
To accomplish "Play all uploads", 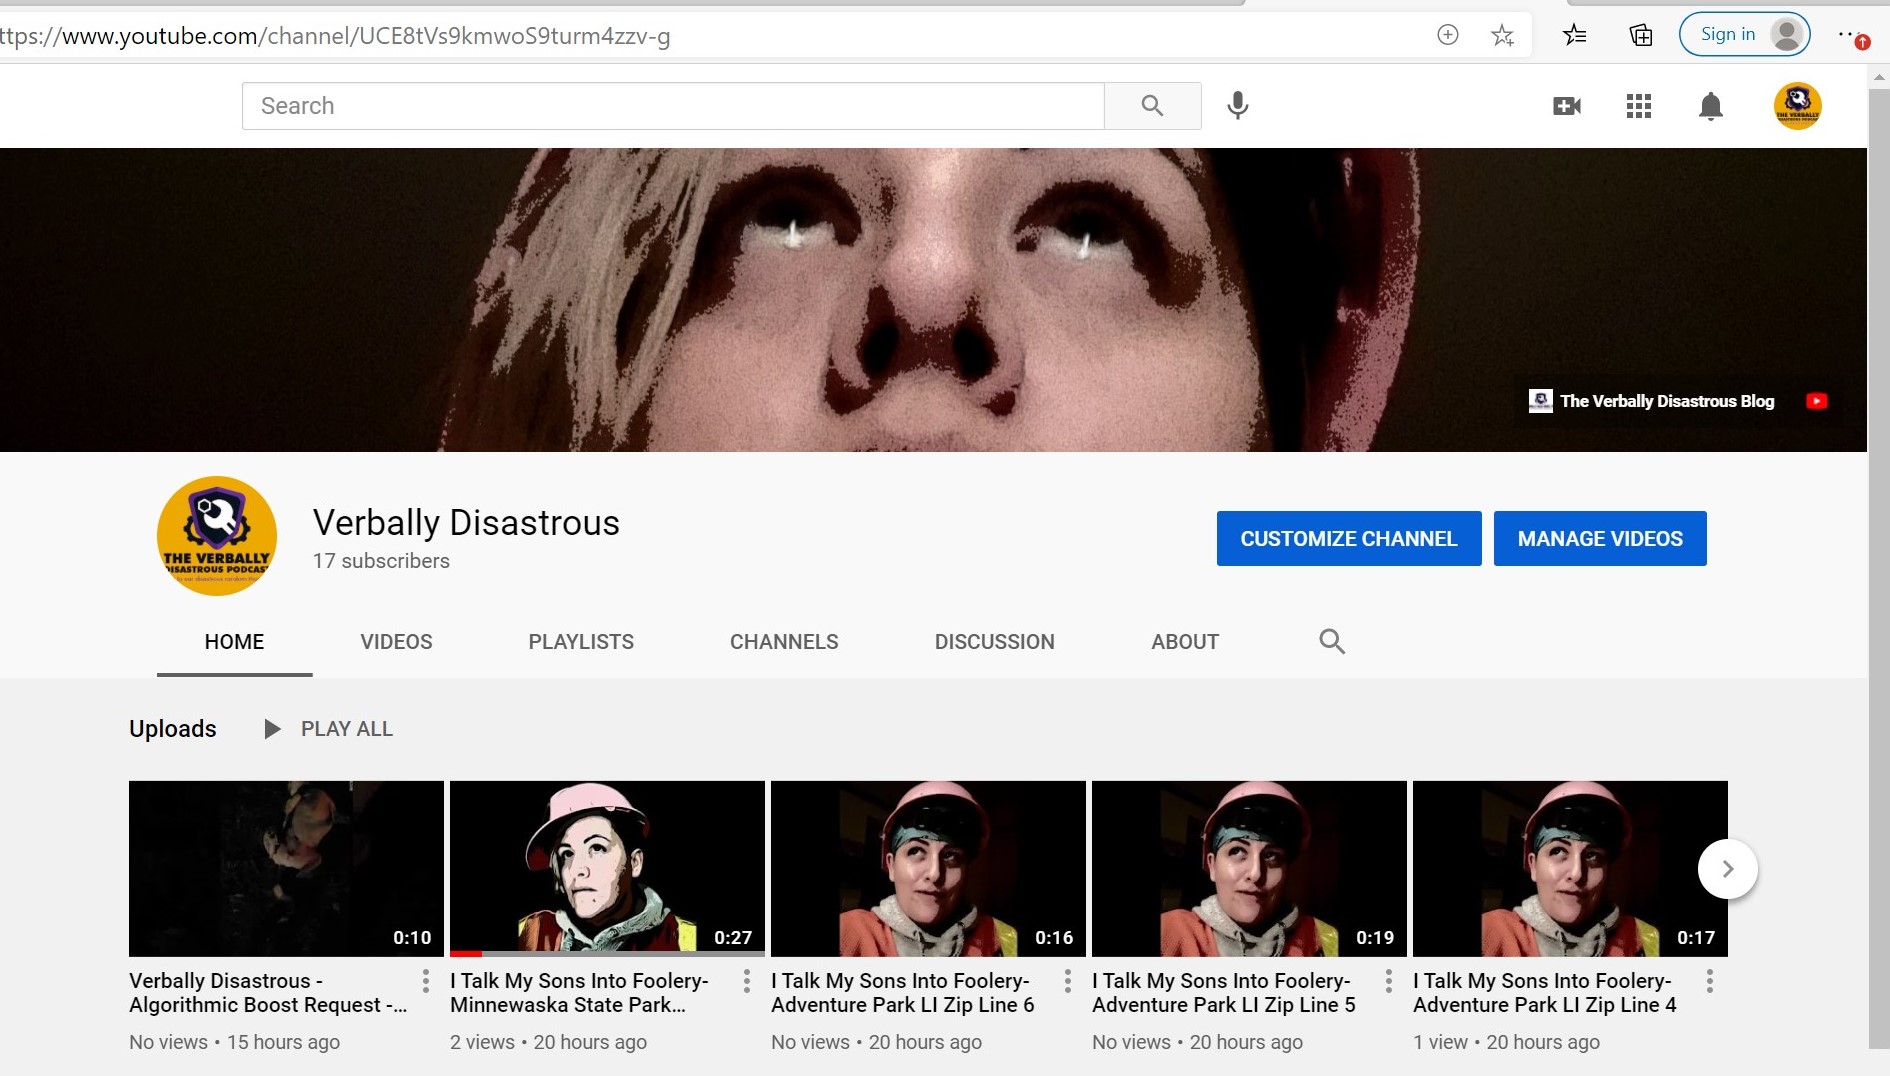I will [x=329, y=729].
